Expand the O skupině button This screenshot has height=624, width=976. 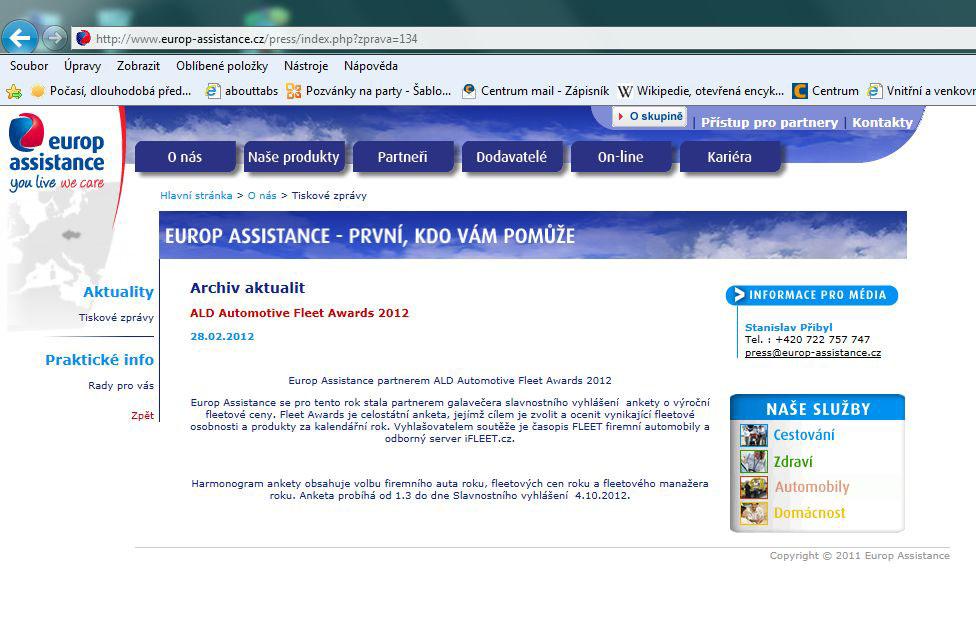click(650, 116)
